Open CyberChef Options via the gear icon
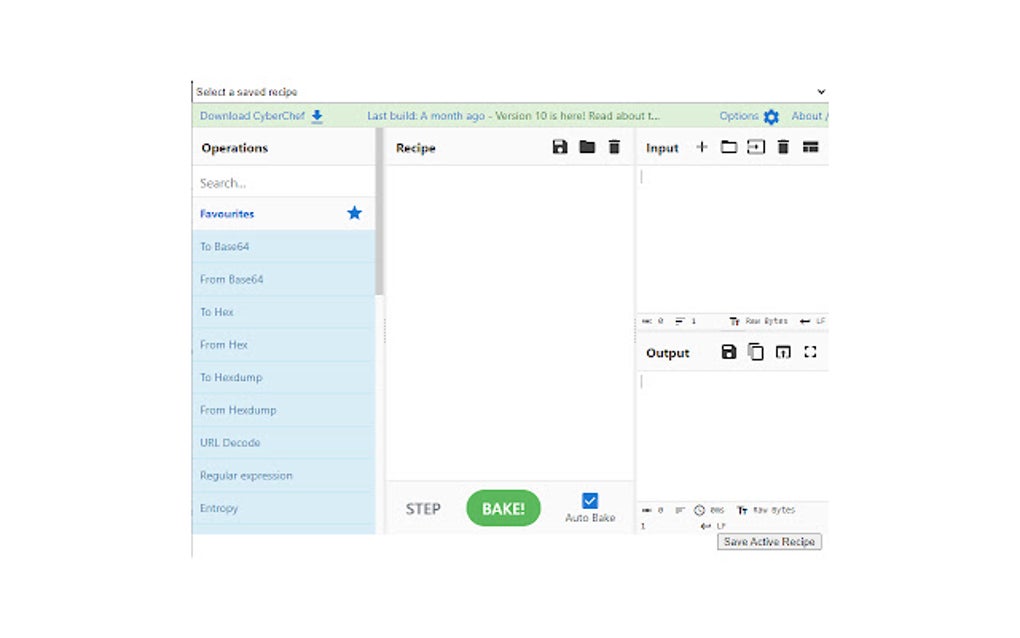 tap(771, 116)
